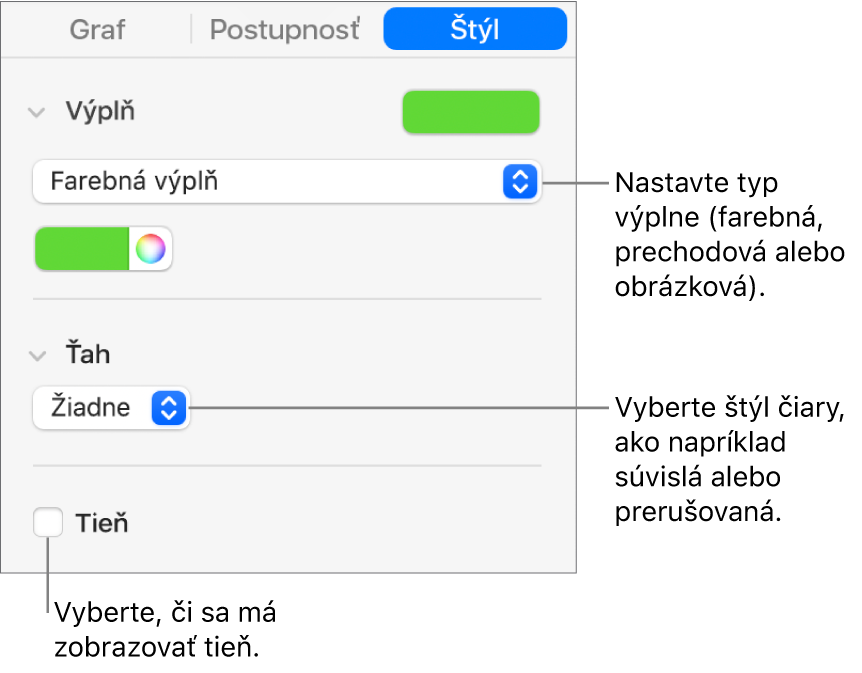Click the line style callout text "Vyberte štýl čiary"
The image size is (862, 673).
click(x=730, y=409)
